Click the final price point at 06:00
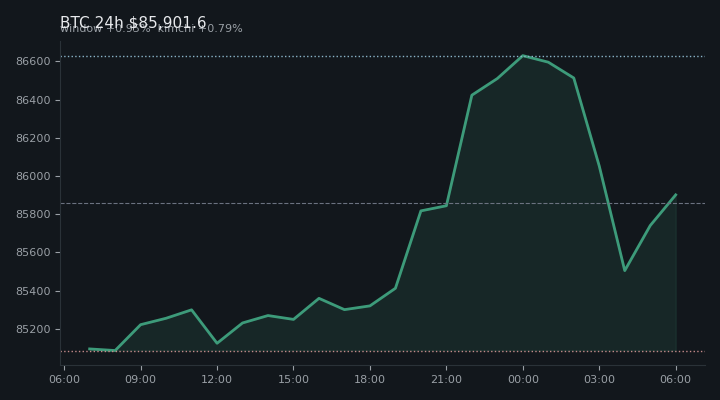 point(676,195)
